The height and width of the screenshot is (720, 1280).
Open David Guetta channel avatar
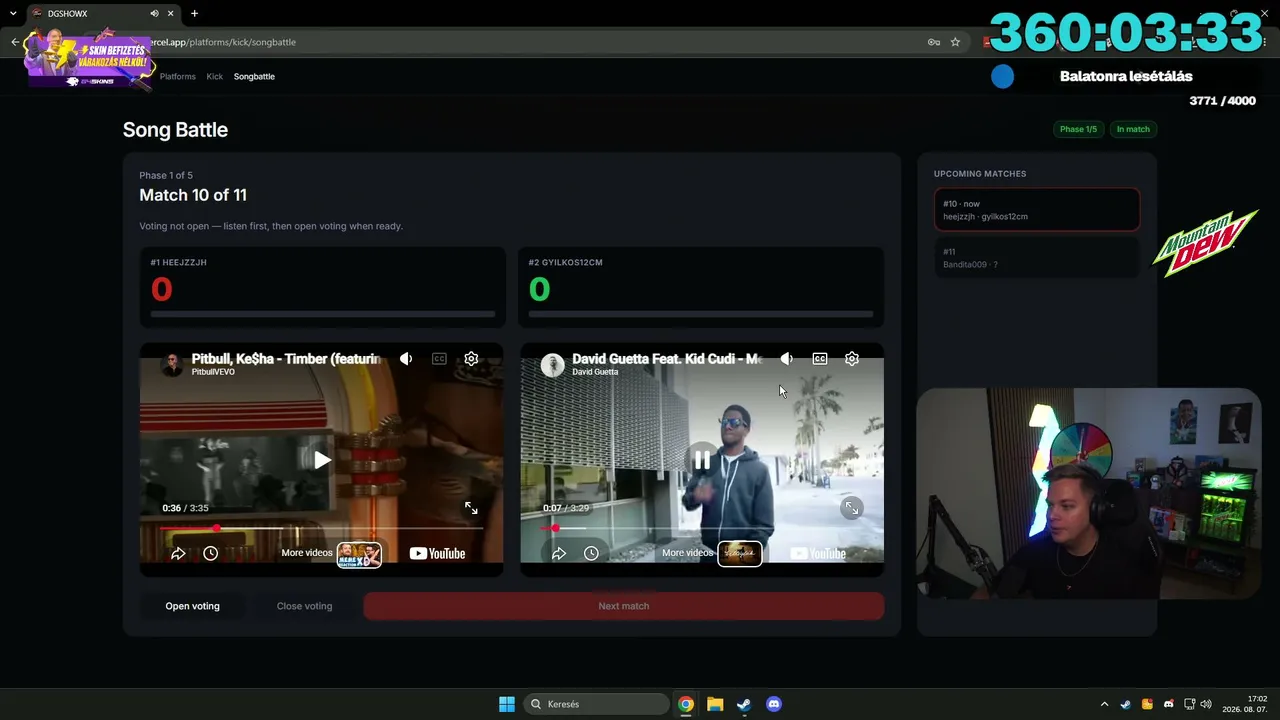[x=552, y=365]
